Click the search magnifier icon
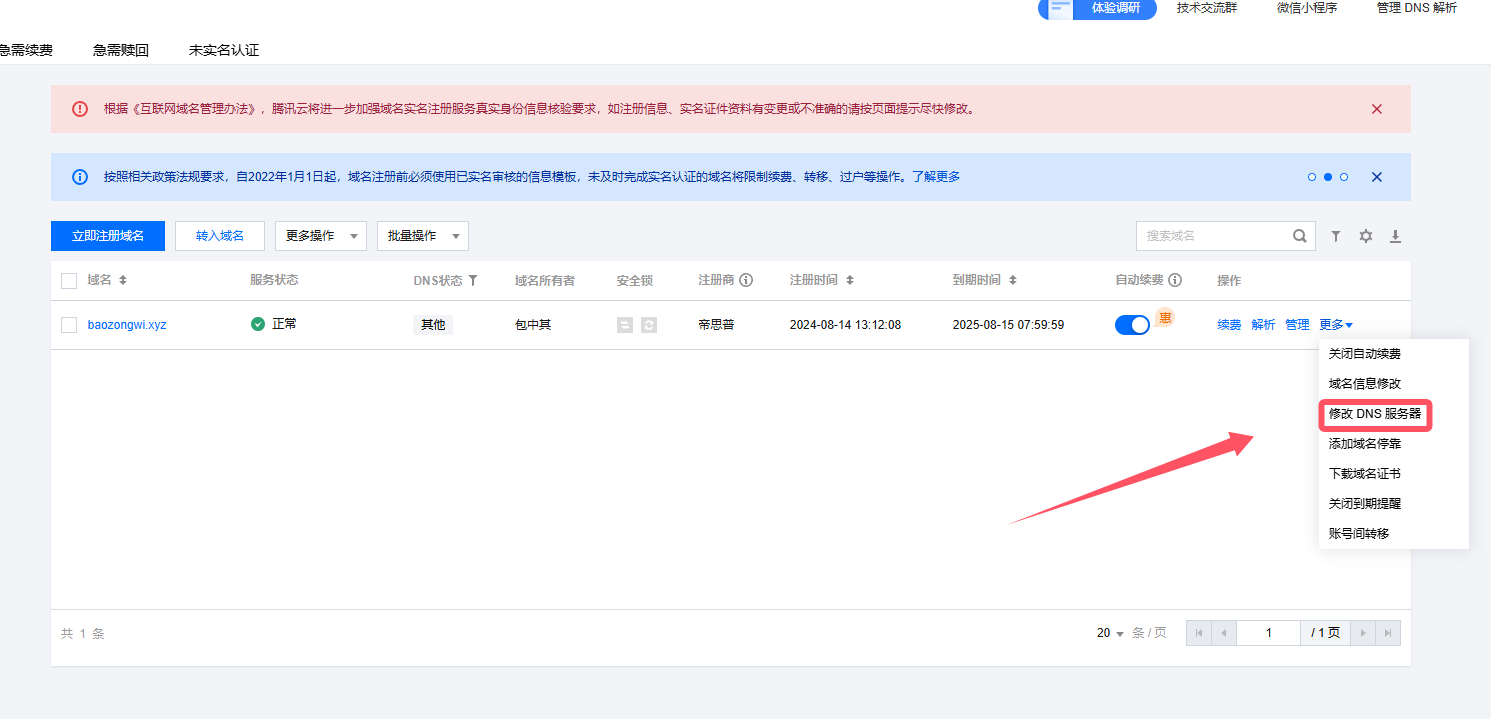1491x719 pixels. (1299, 236)
